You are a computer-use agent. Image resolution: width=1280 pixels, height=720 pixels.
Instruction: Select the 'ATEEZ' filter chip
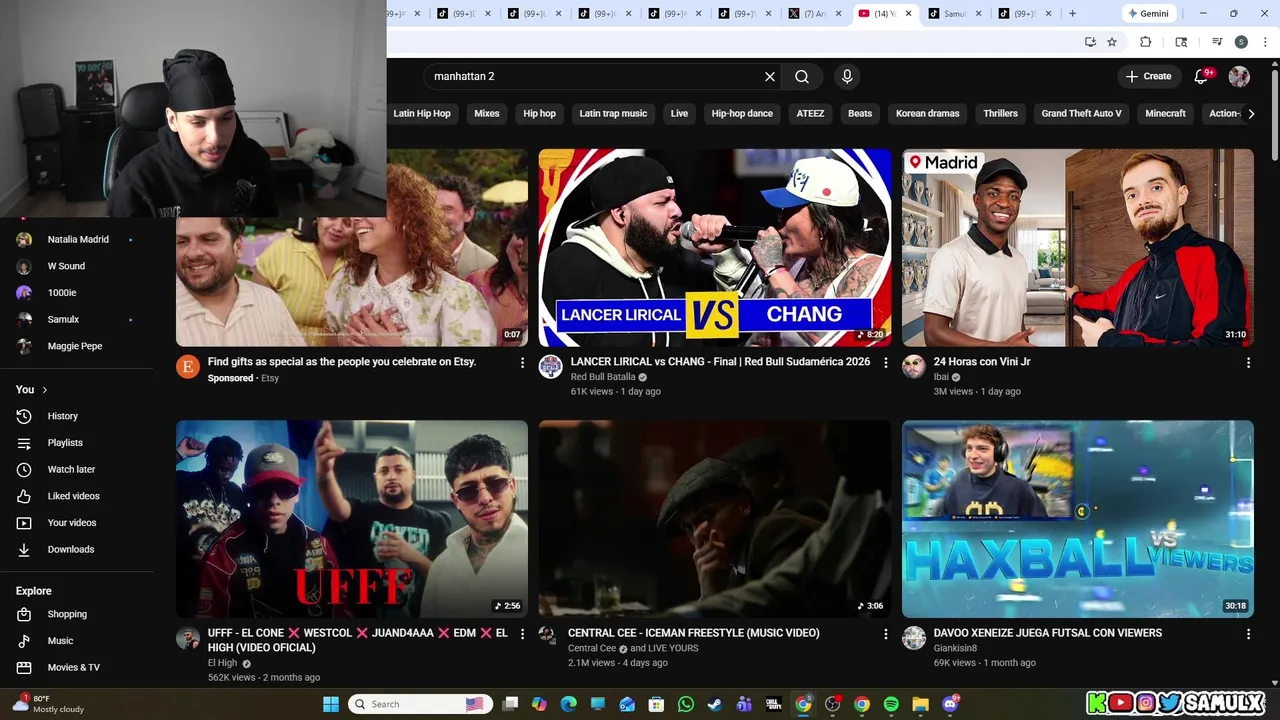[810, 114]
